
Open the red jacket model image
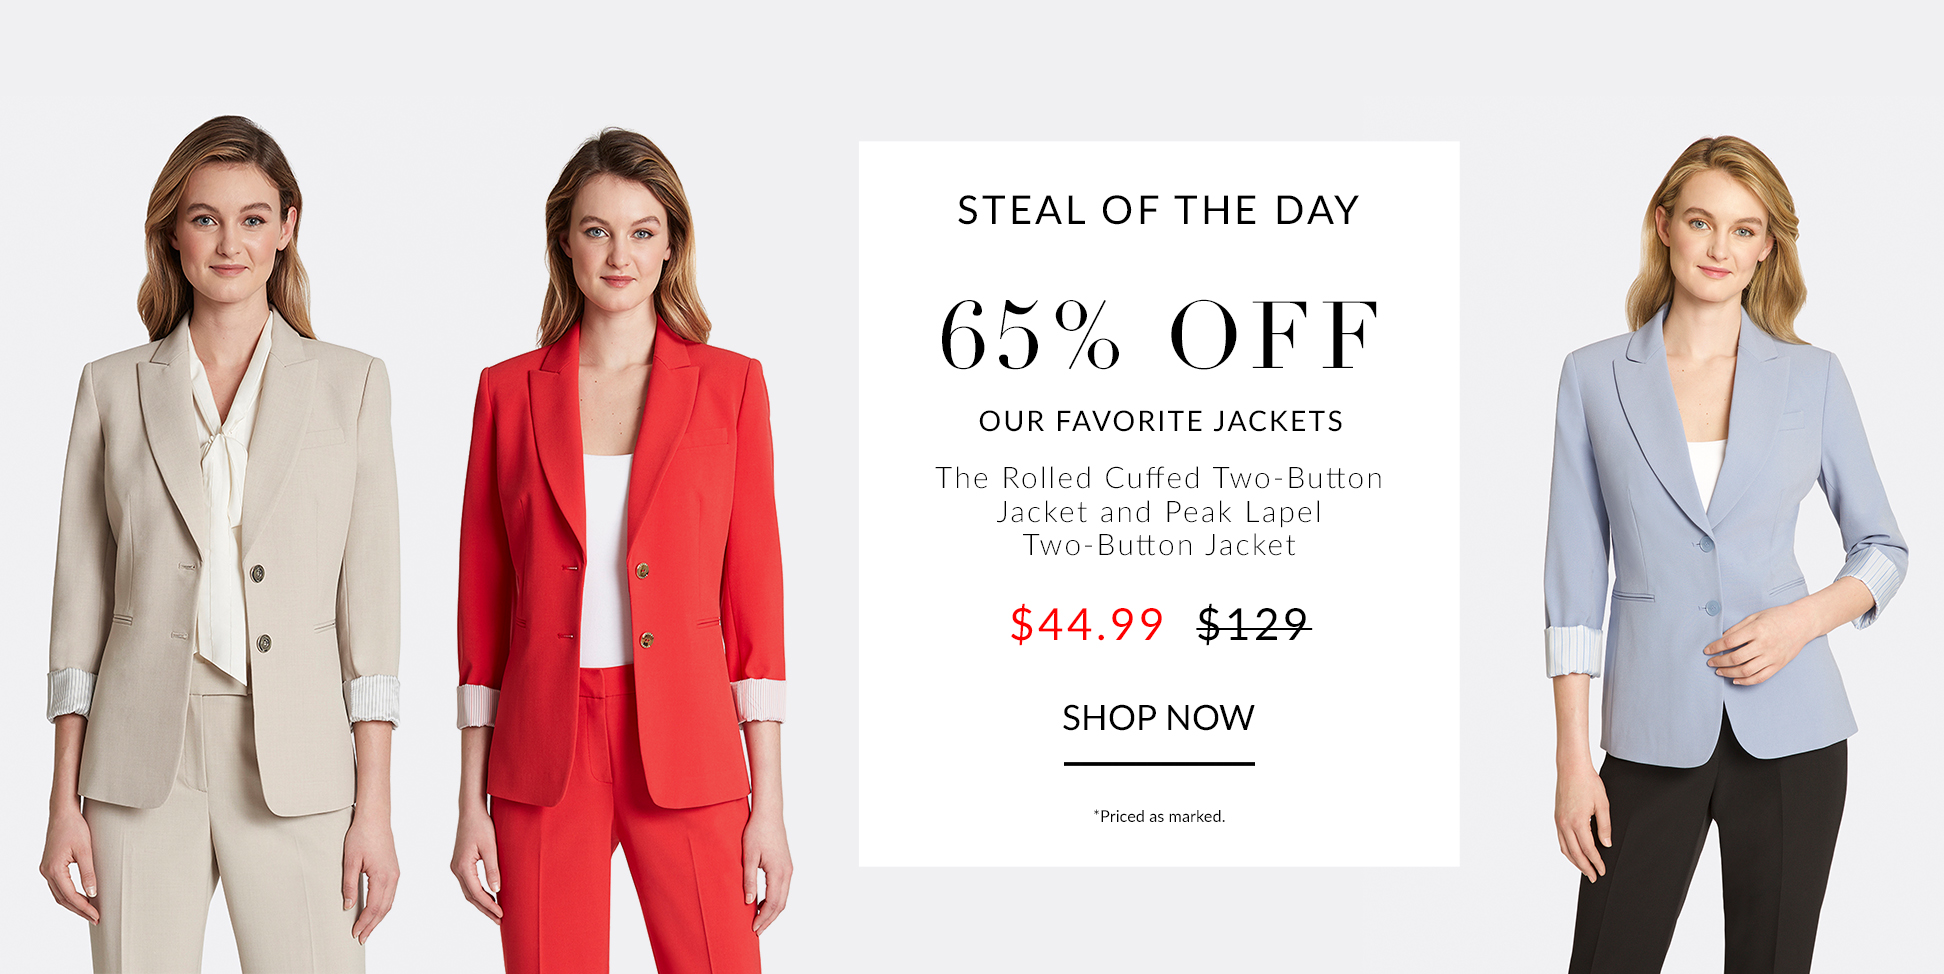[620, 550]
